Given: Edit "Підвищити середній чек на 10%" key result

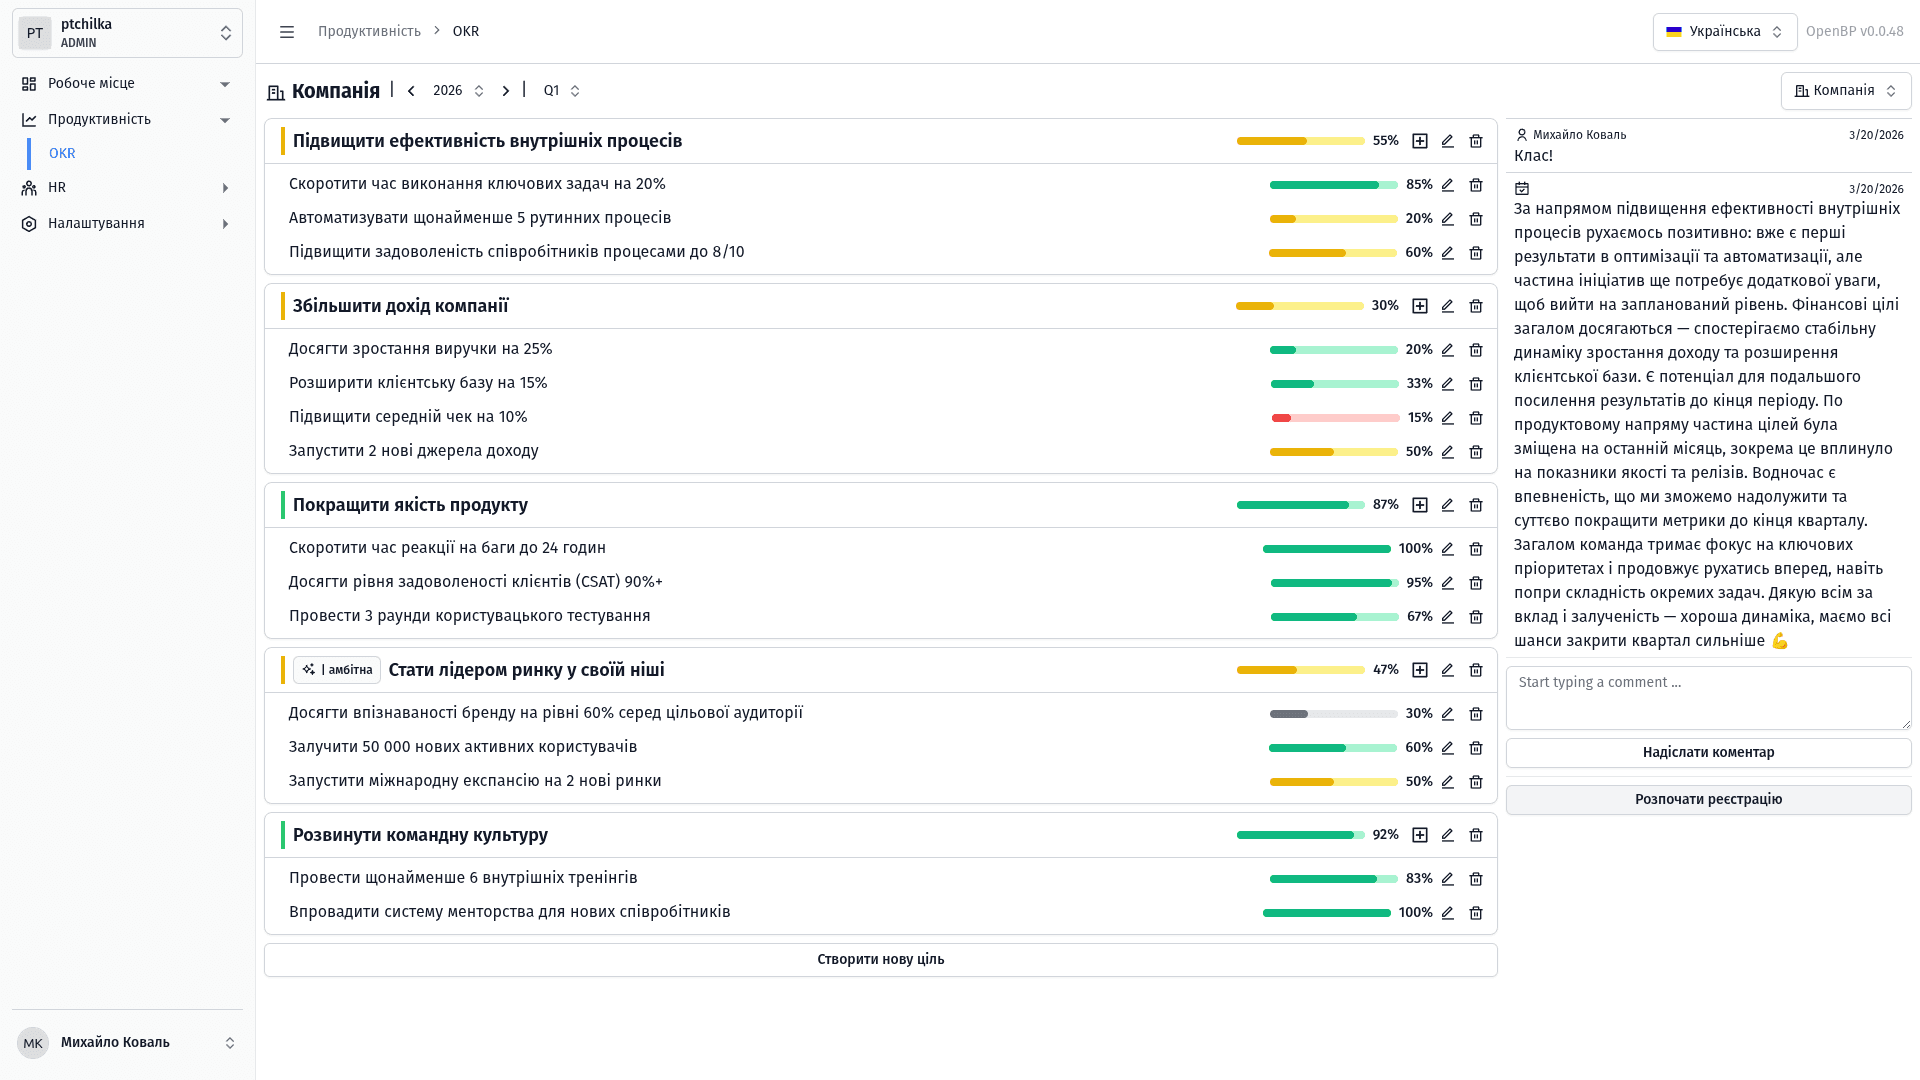Looking at the screenshot, I should point(1447,418).
